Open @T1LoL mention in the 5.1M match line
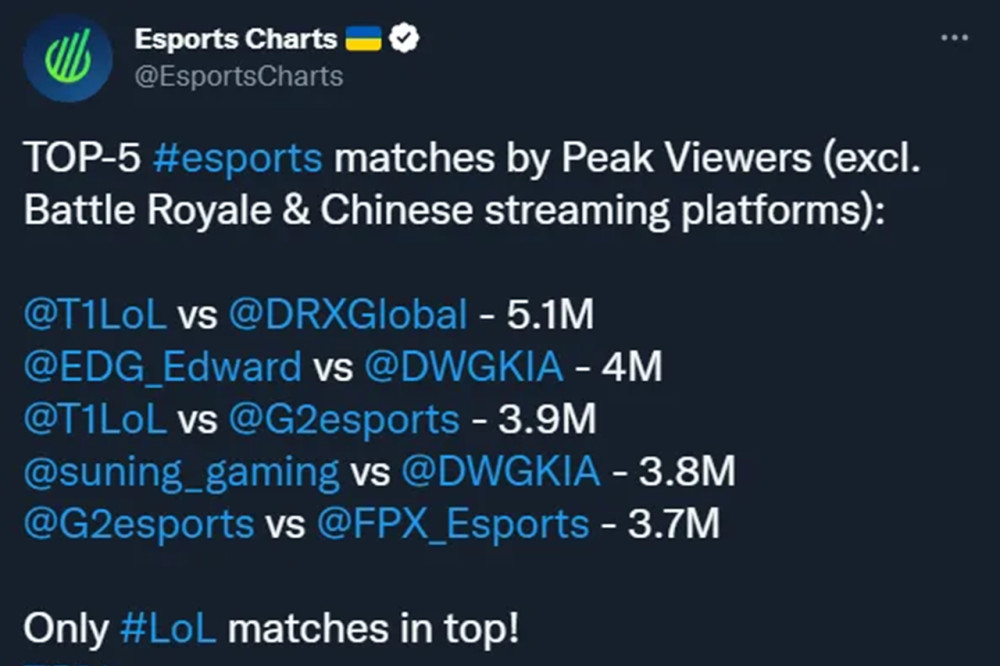Viewport: 1000px width, 666px height. [x=95, y=315]
